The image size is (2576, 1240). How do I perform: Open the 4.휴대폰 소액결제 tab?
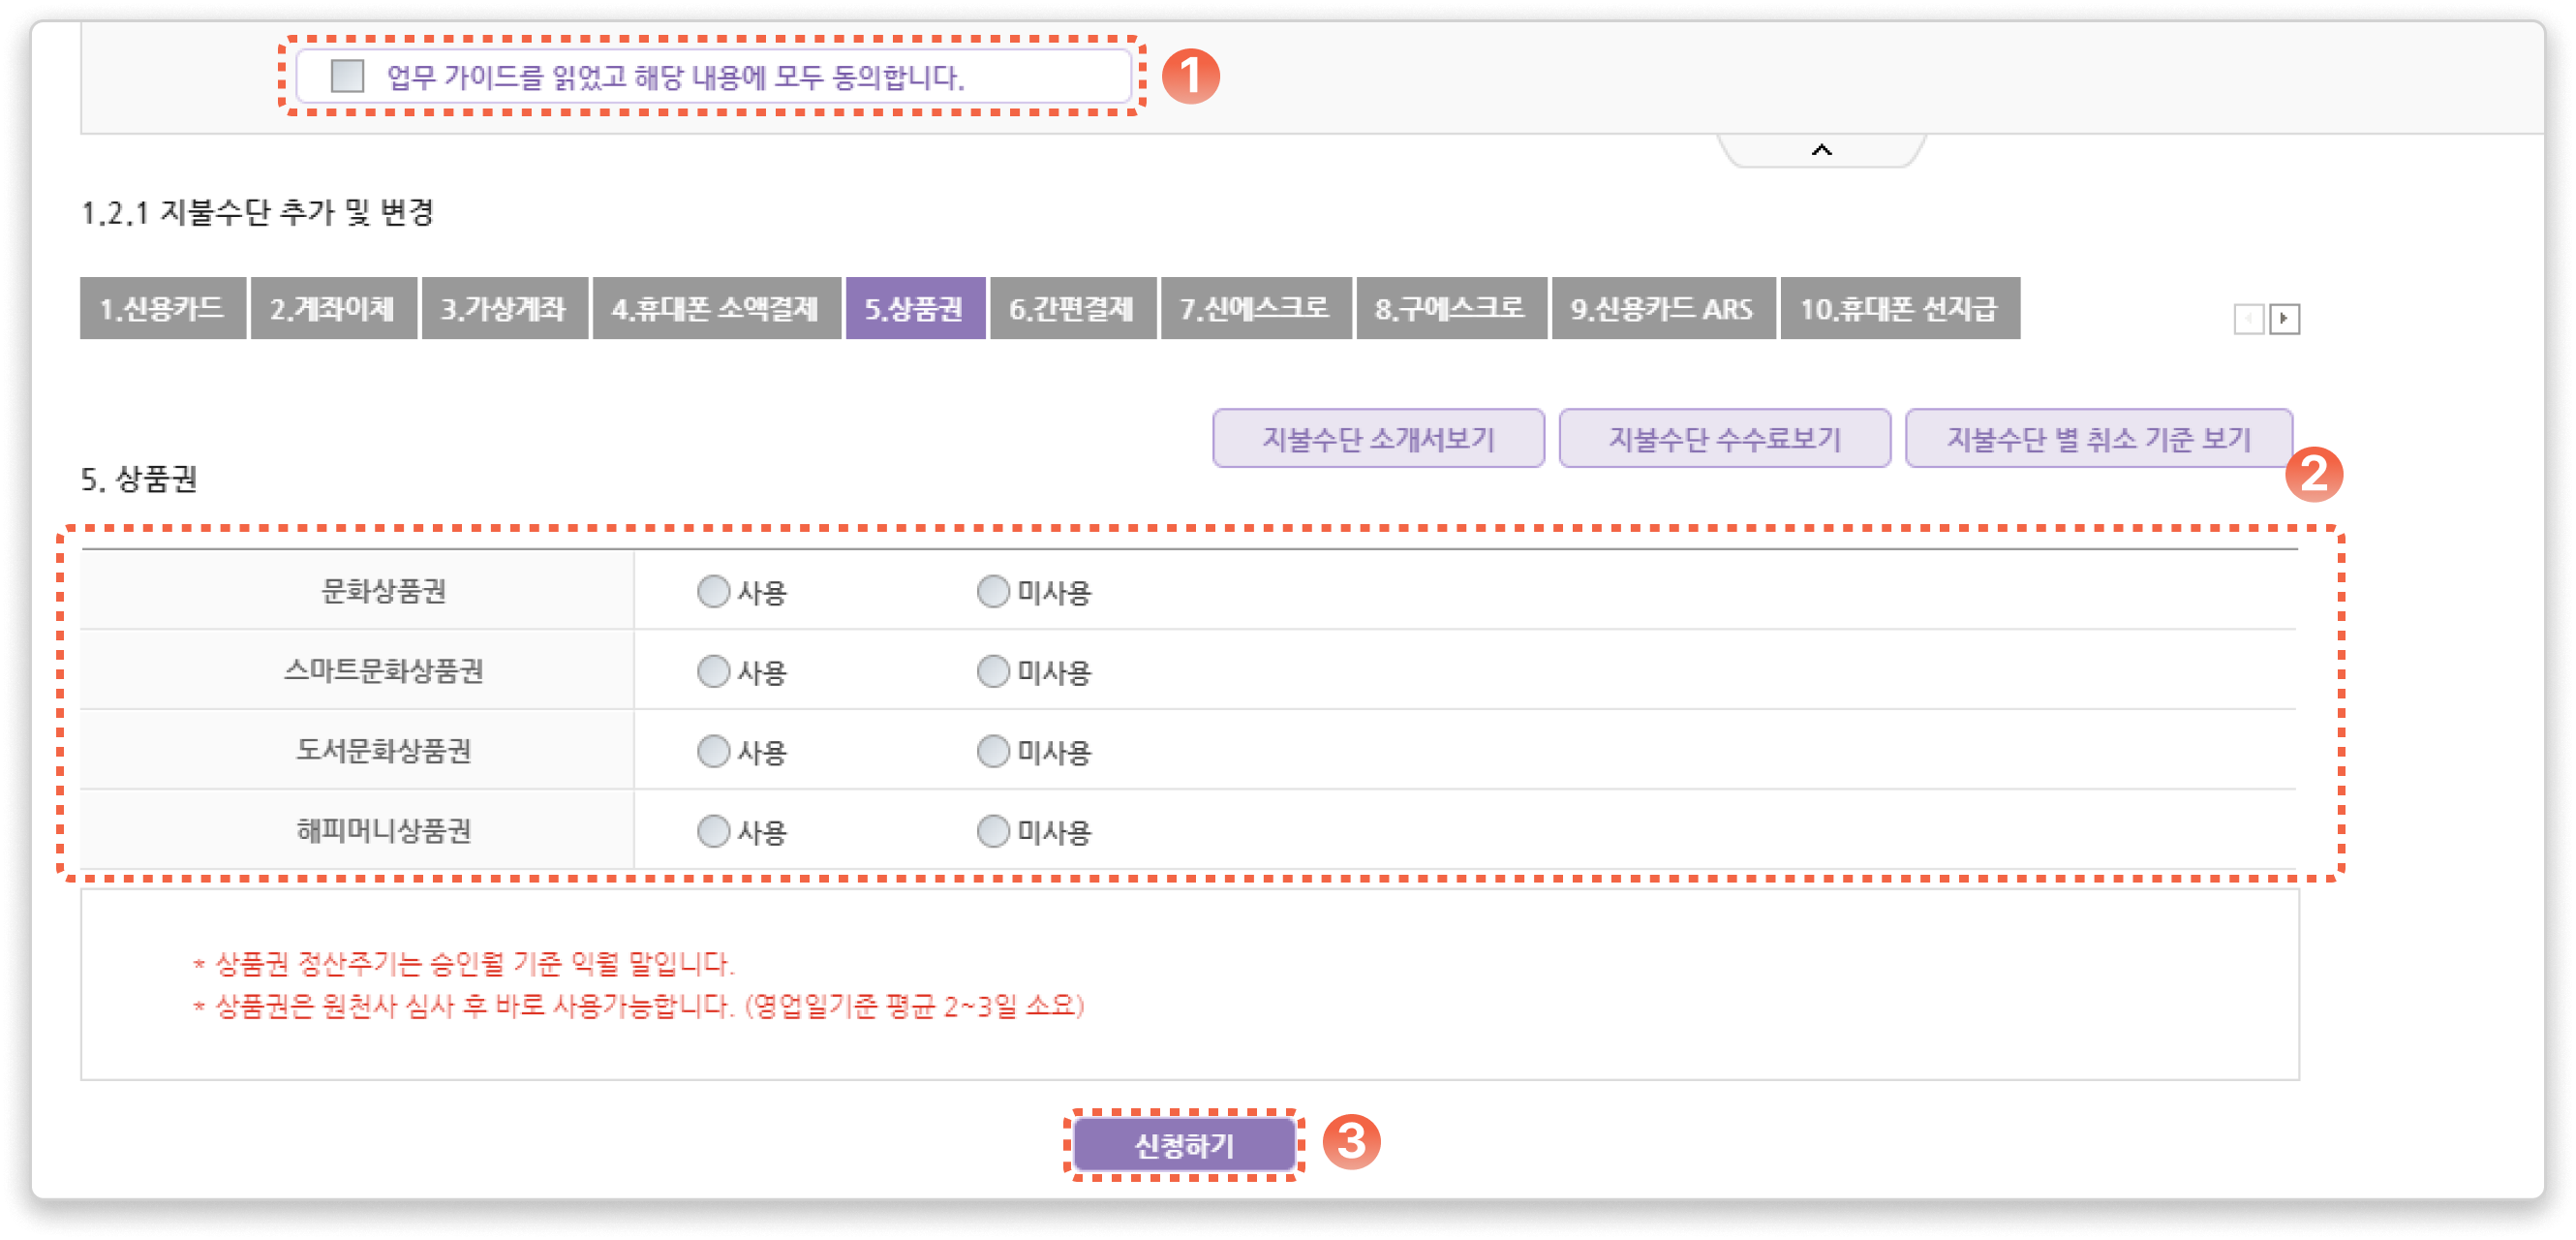point(716,308)
